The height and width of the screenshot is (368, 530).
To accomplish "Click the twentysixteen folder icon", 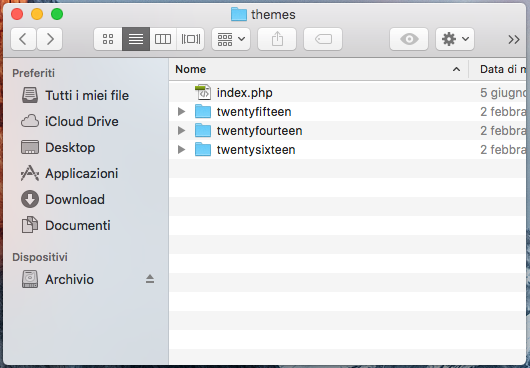I will coord(203,149).
